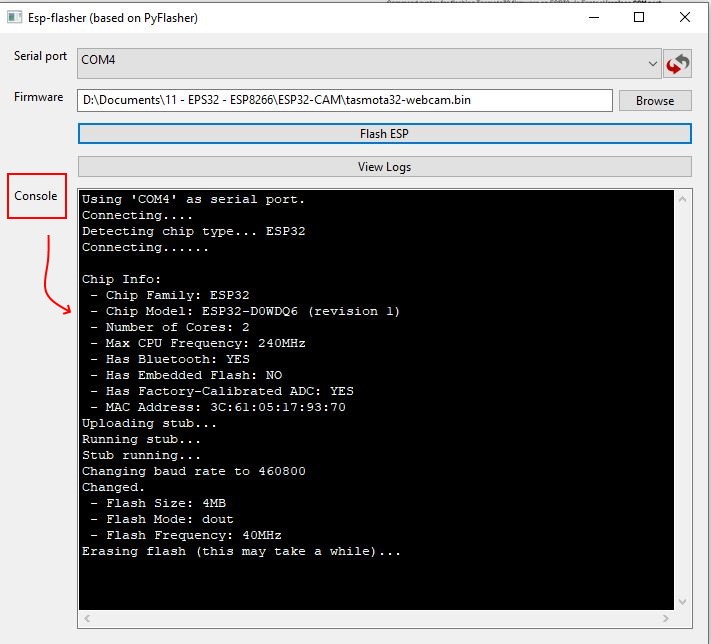Click 'Has Factory-Calibrated ADC: YES' line
Image resolution: width=711 pixels, height=644 pixels.
(x=222, y=391)
